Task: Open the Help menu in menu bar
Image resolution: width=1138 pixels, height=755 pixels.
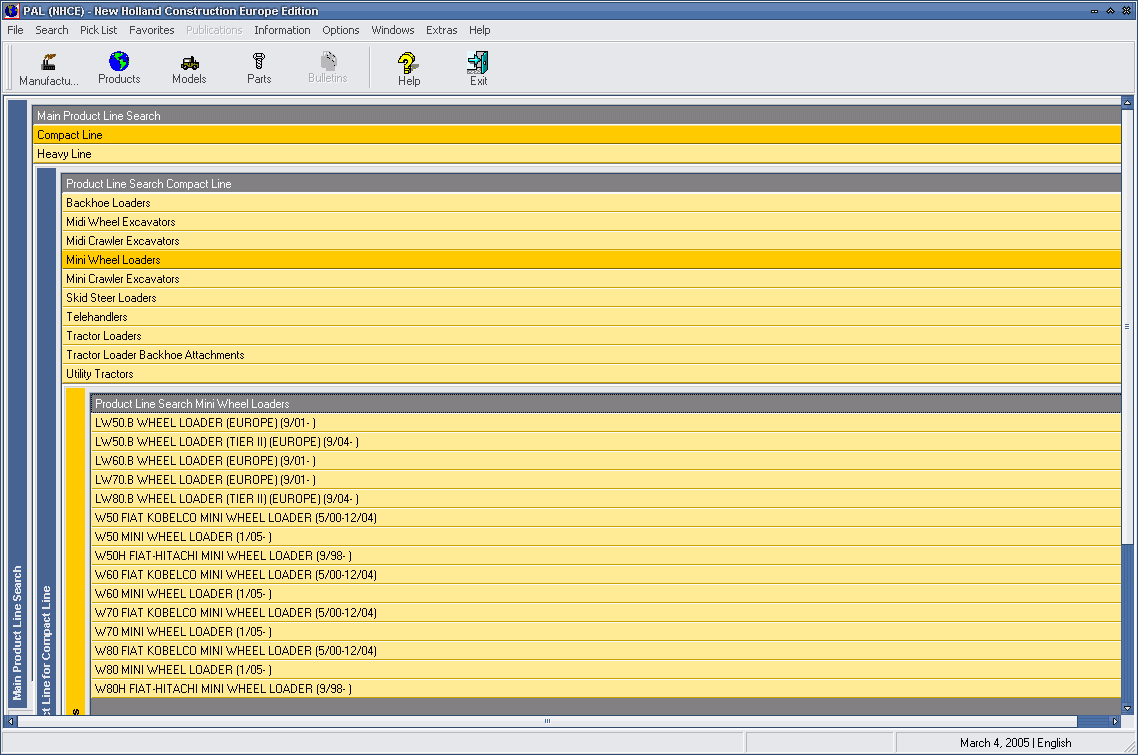Action: coord(480,30)
